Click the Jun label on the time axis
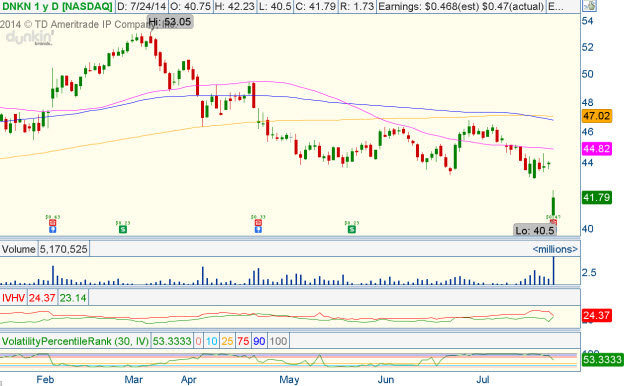Screen dimensions: 625x386 pyautogui.click(x=385, y=379)
